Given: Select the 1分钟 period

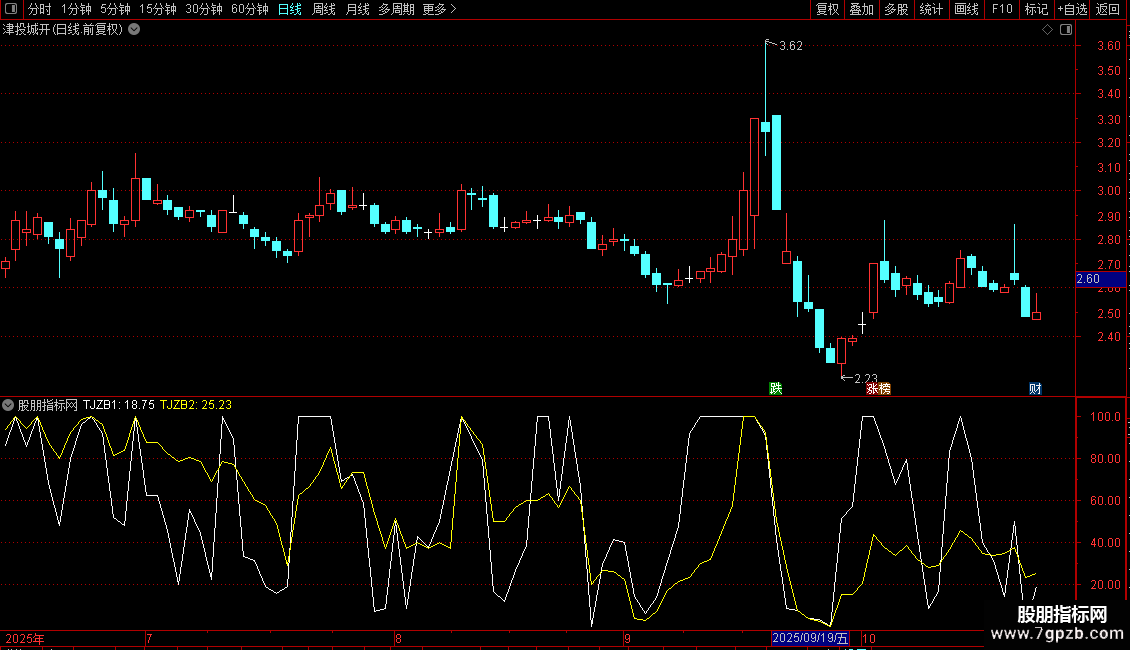Looking at the screenshot, I should click(76, 9).
